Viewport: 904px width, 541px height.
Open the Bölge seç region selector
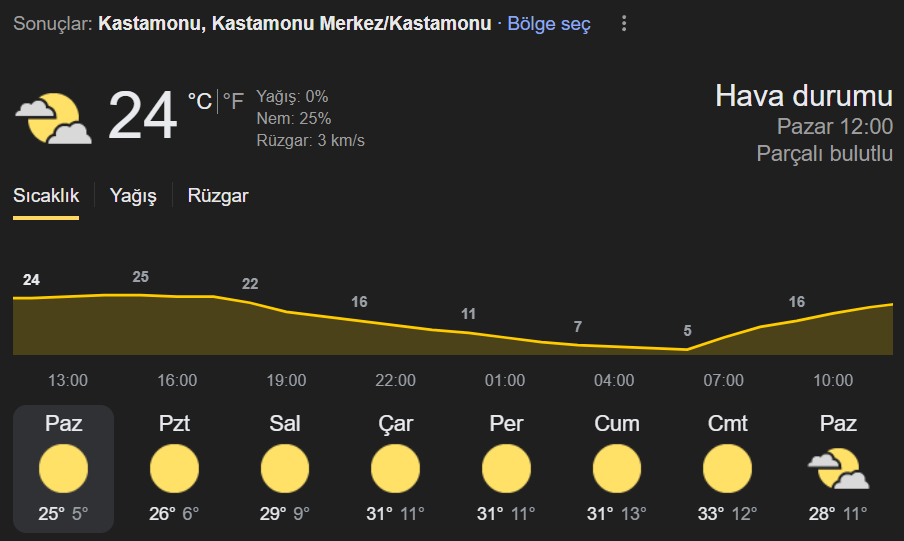point(549,24)
